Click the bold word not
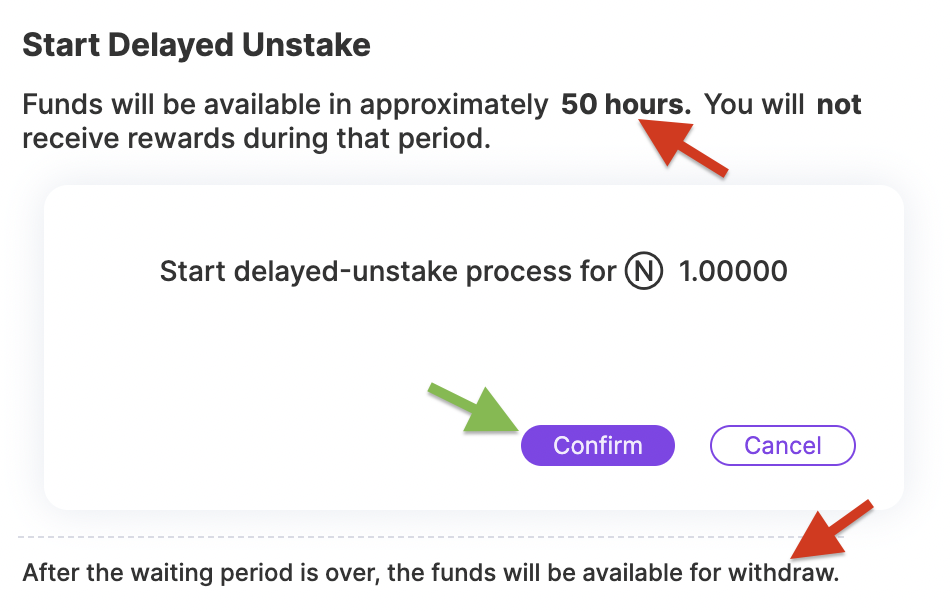 839,104
